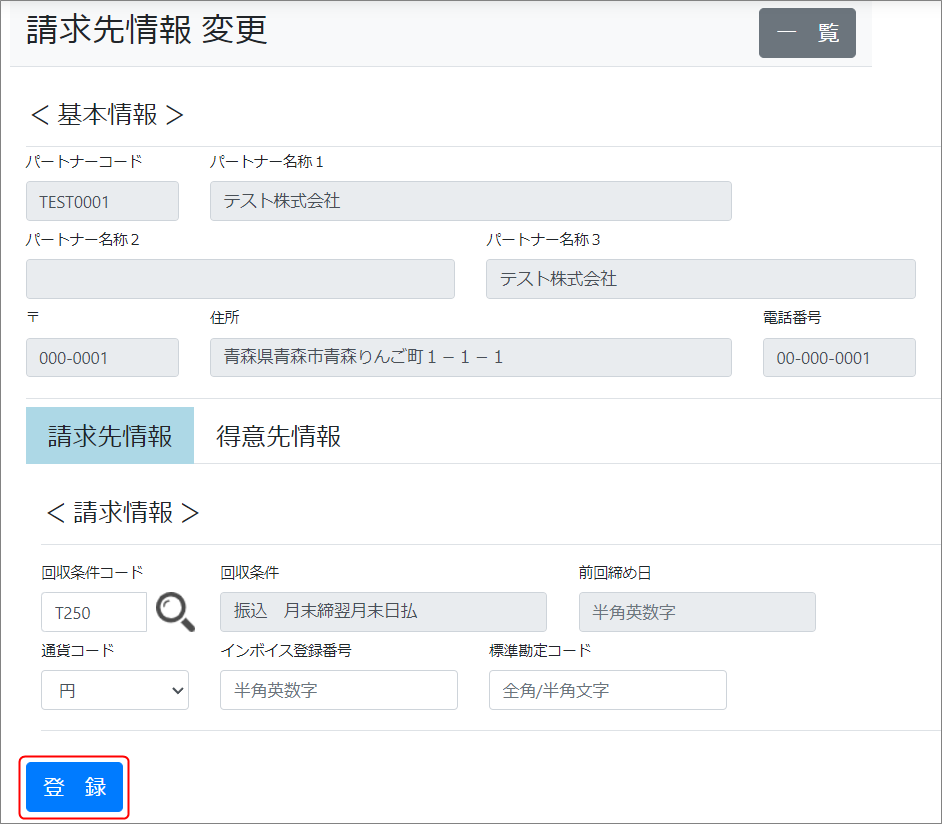This screenshot has height=824, width=942.
Task: Click the 回収条件 field showing 振込
Action: coord(383,612)
